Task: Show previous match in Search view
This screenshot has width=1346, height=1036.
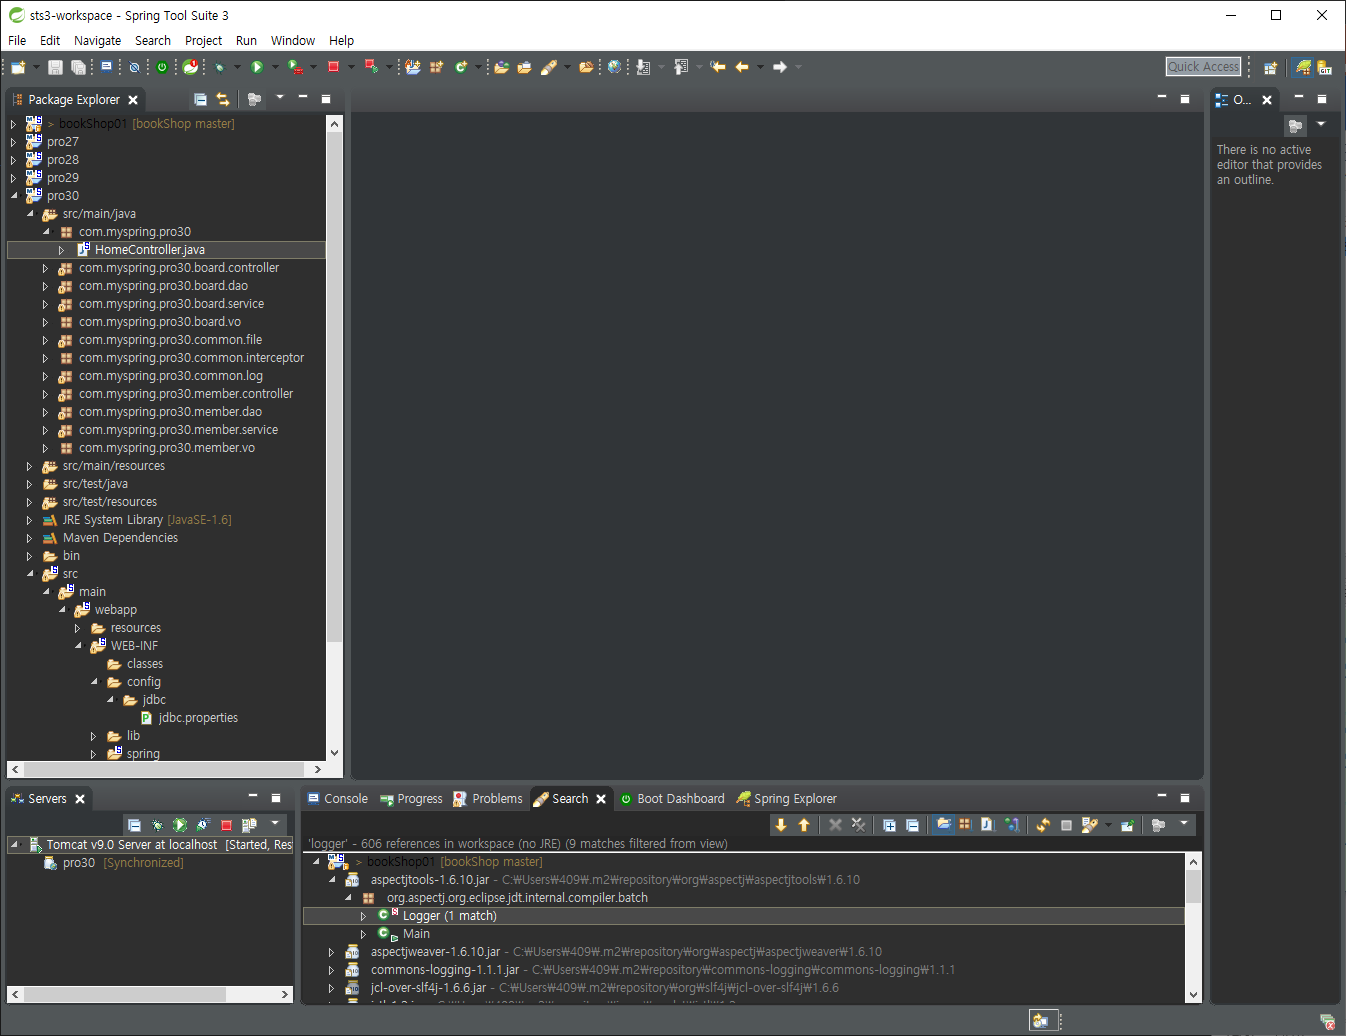Action: tap(804, 825)
